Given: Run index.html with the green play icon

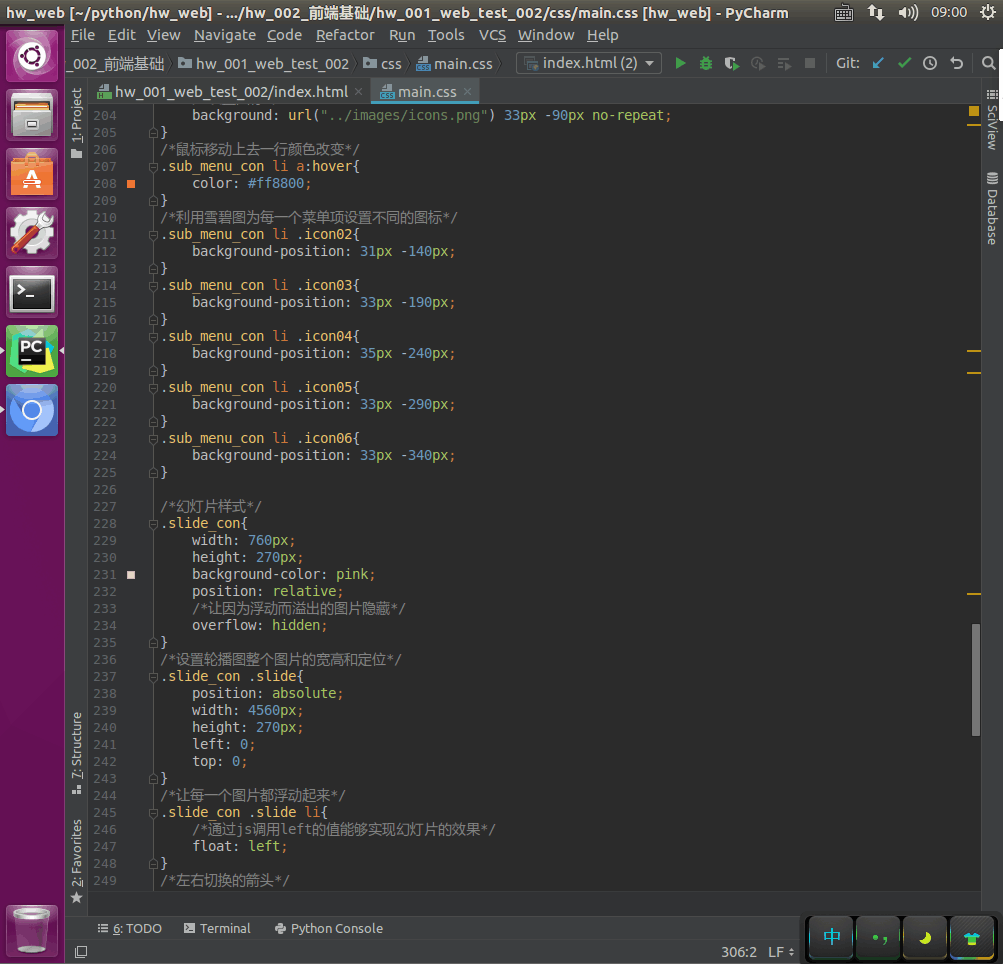Looking at the screenshot, I should [x=680, y=63].
